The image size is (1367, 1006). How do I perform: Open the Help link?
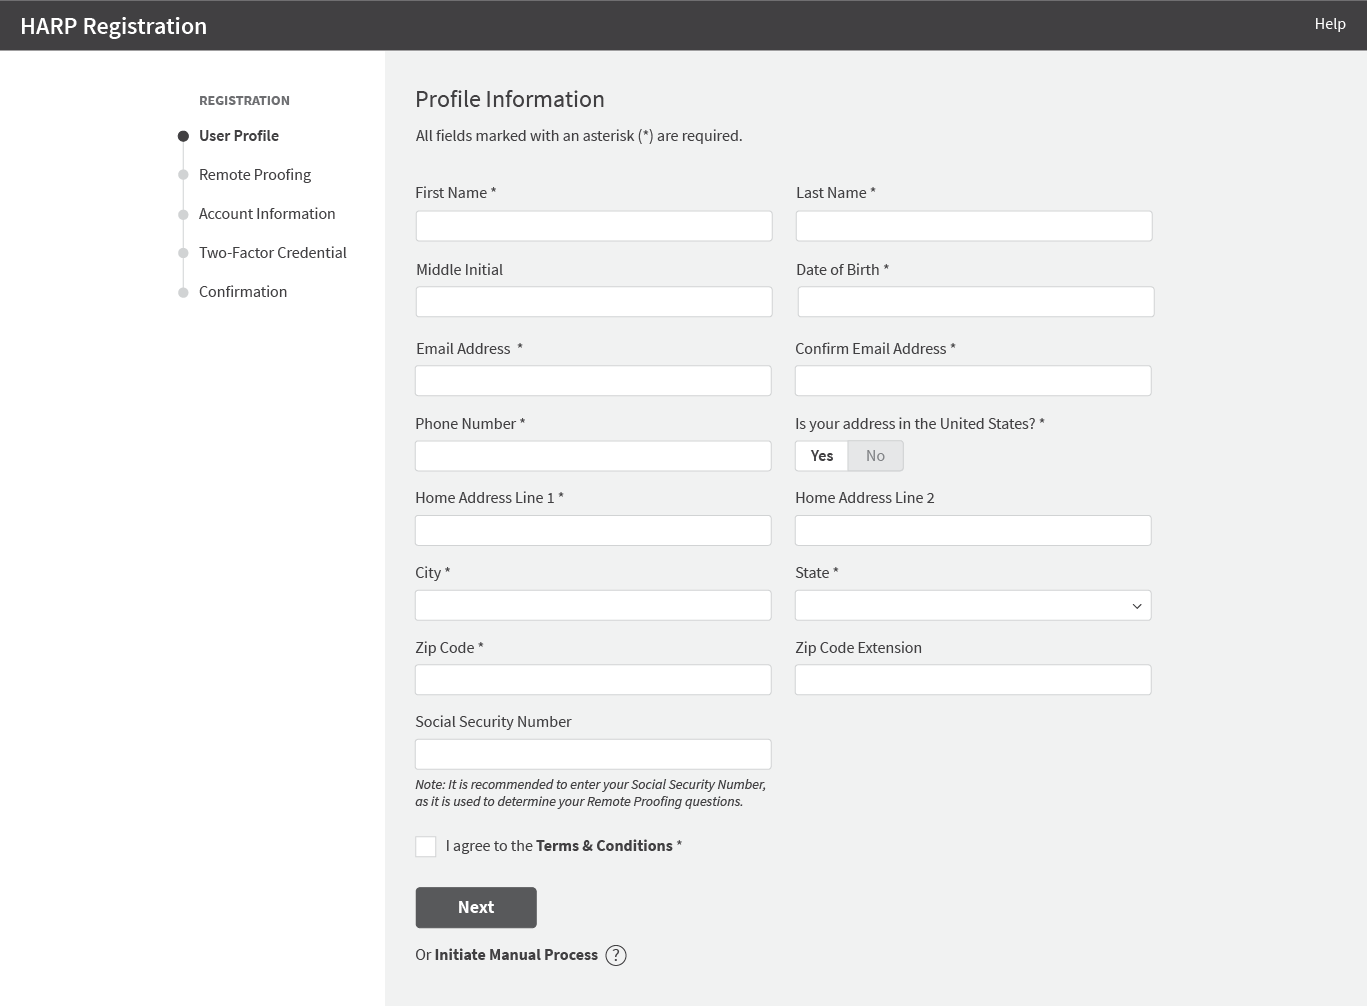pyautogui.click(x=1330, y=24)
